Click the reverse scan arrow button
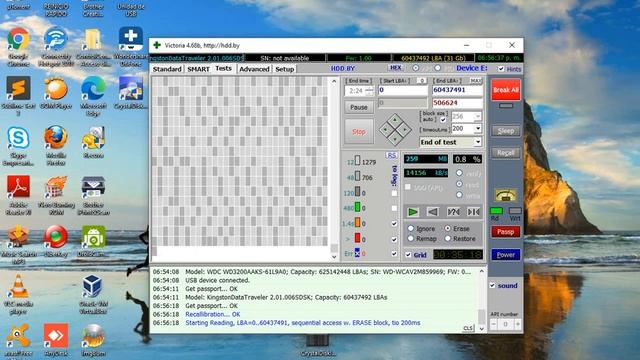The width and height of the screenshot is (640, 360). pos(433,212)
